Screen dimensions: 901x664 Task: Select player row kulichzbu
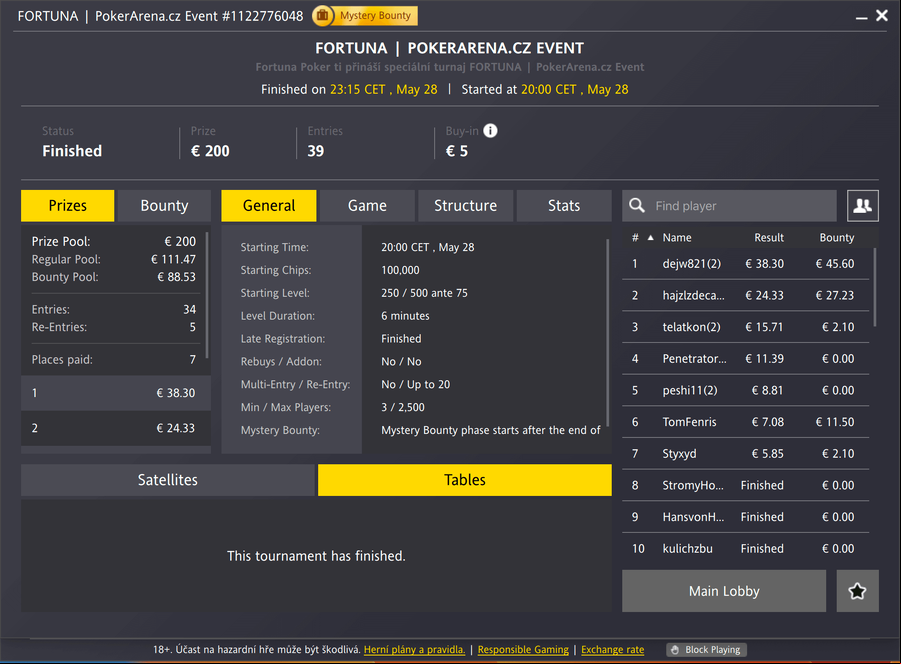click(745, 549)
